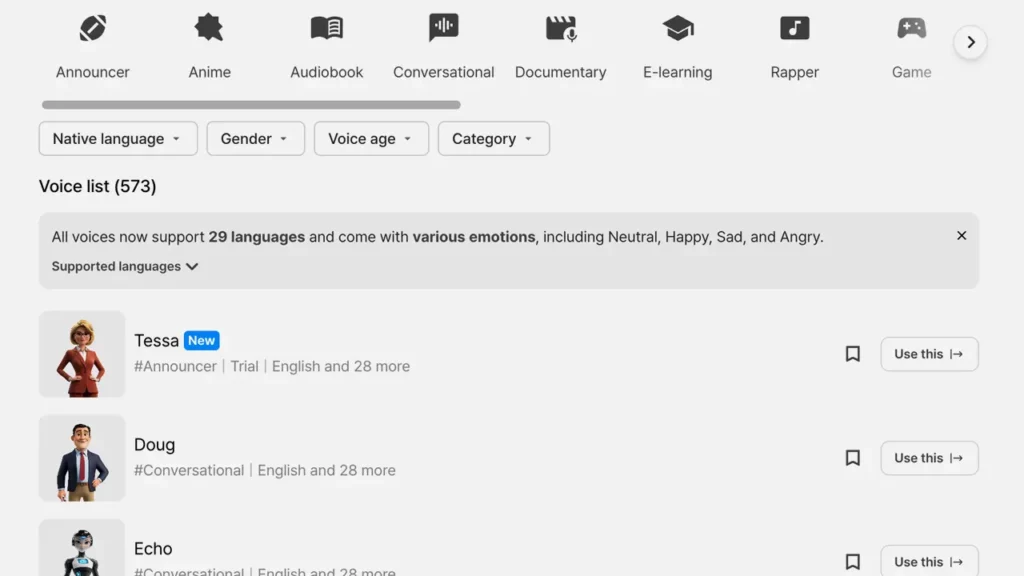Select the Documentary clapperboard icon
This screenshot has height=576, width=1024.
(x=561, y=28)
